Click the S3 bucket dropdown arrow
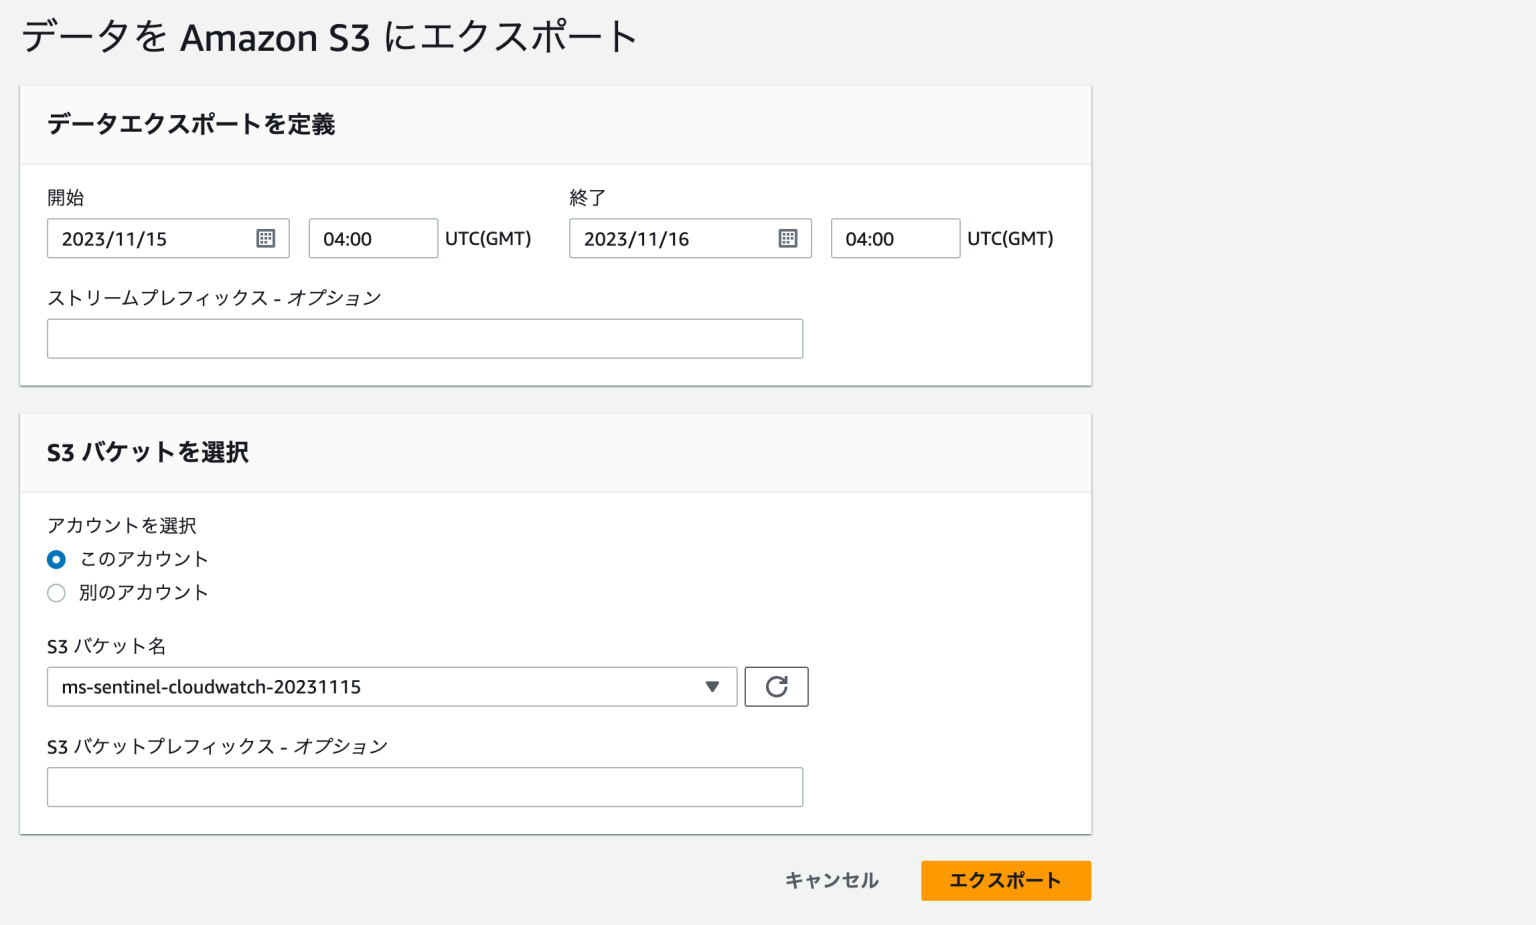The width and height of the screenshot is (1536, 925). (712, 687)
